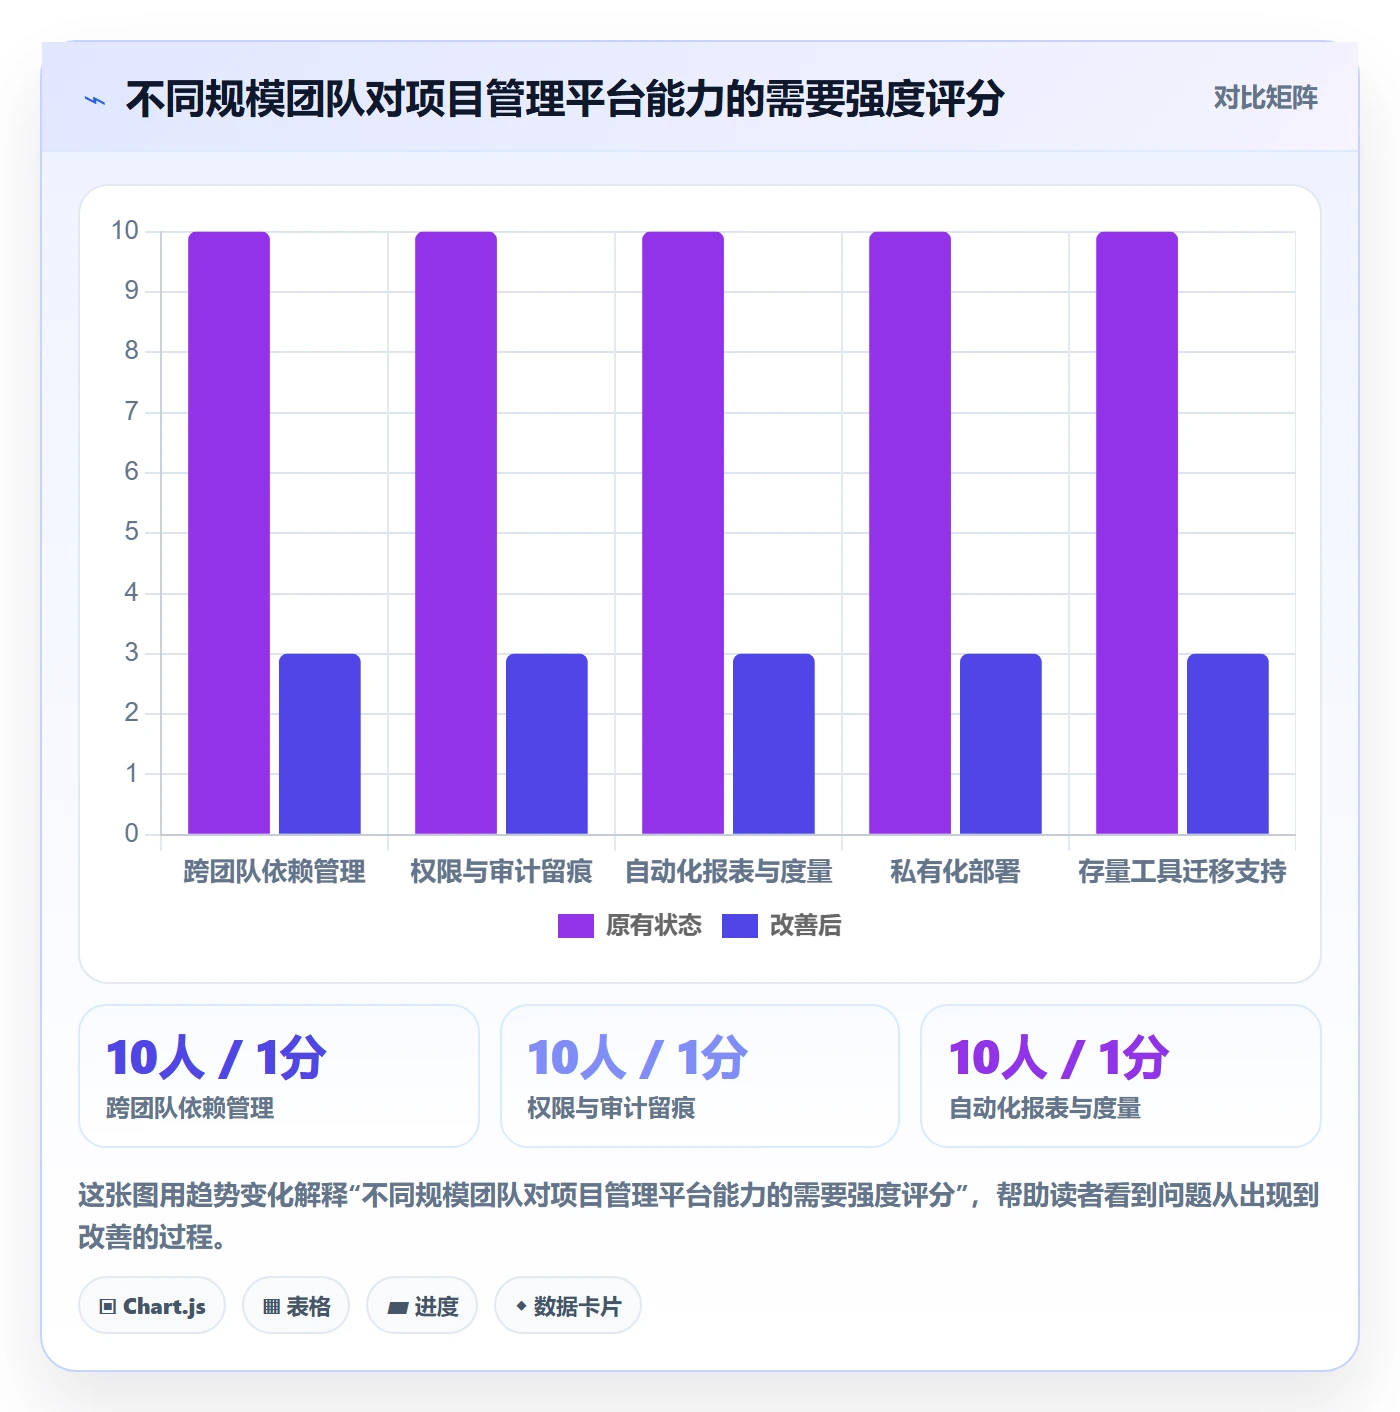This screenshot has width=1400, height=1412.
Task: Click the 进度 tag chip
Action: (x=422, y=1306)
